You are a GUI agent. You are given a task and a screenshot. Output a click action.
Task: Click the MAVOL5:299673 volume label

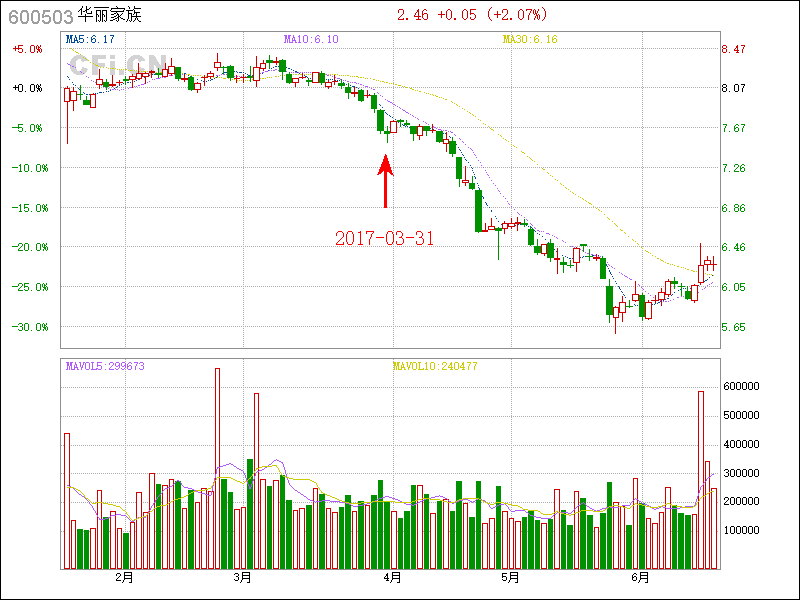105,366
